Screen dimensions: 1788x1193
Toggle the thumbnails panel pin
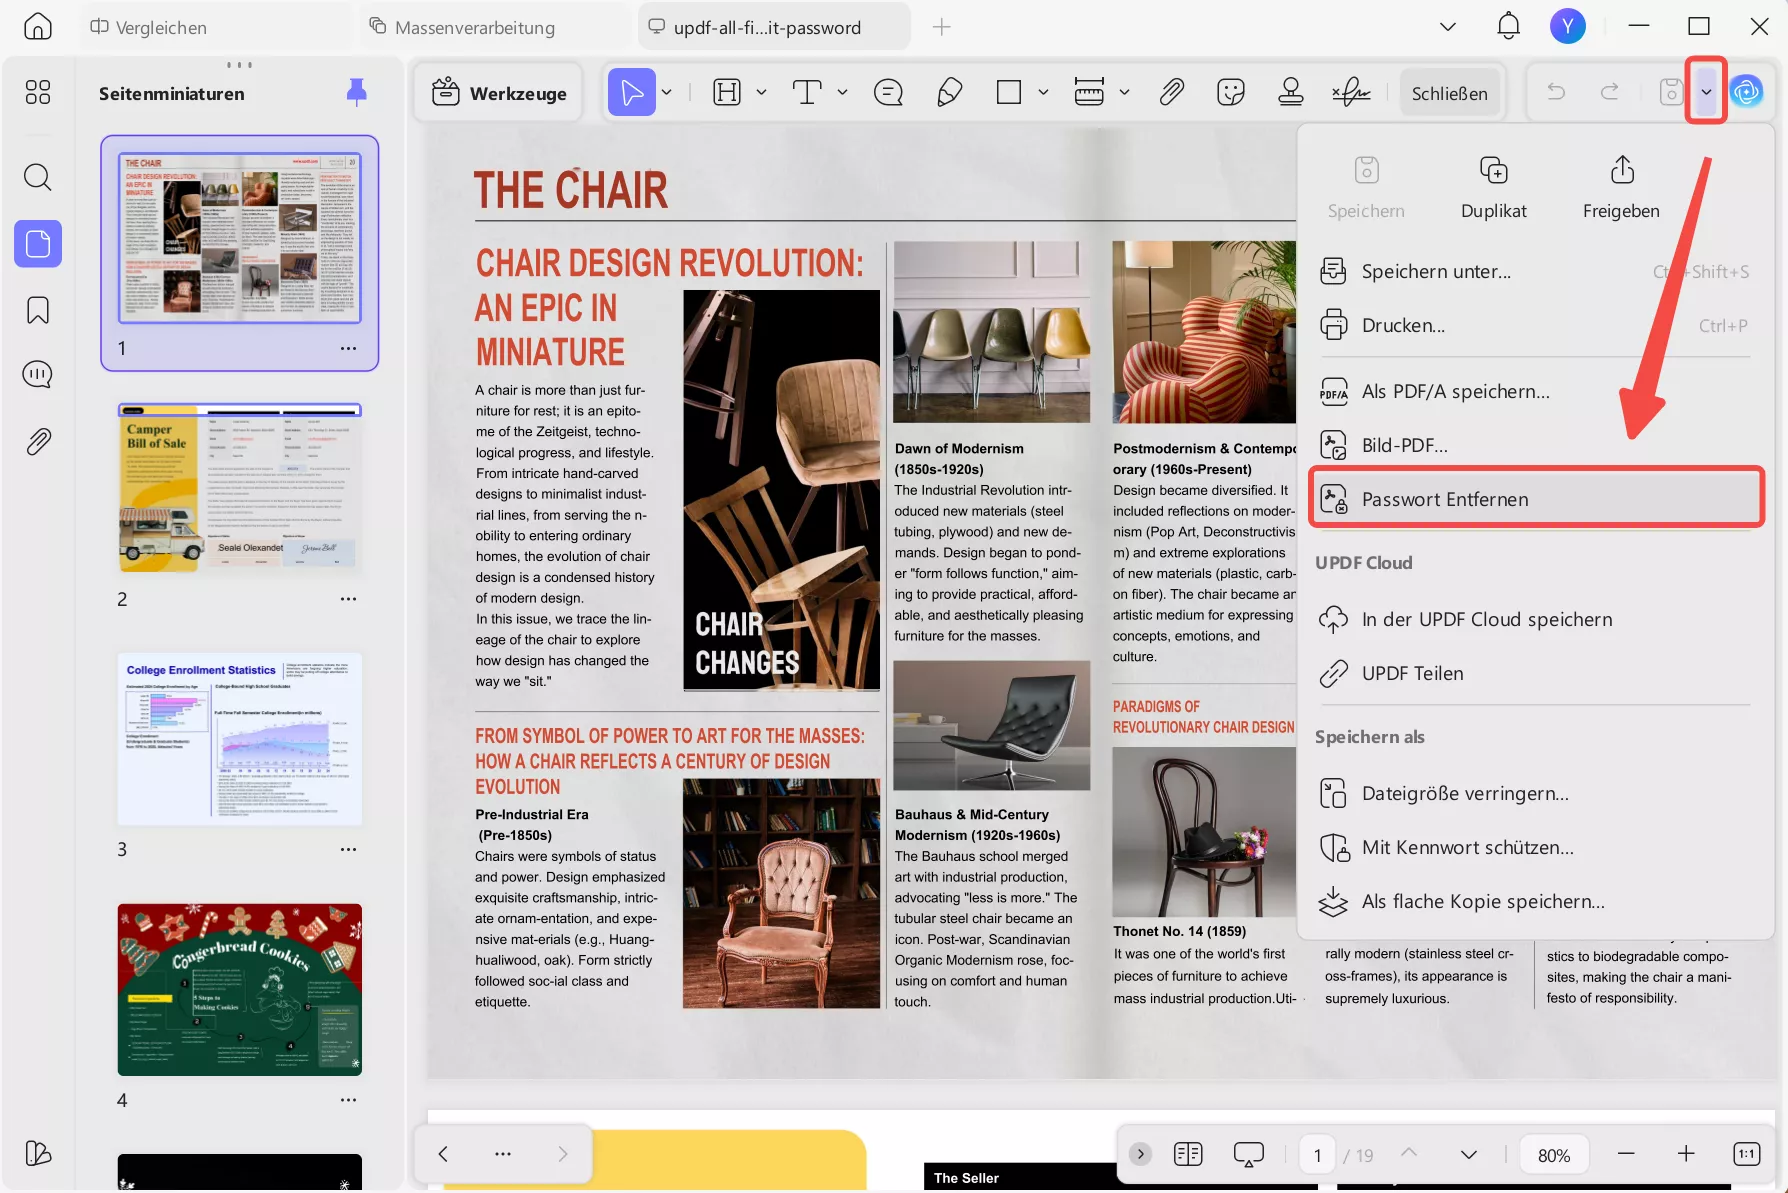click(356, 93)
